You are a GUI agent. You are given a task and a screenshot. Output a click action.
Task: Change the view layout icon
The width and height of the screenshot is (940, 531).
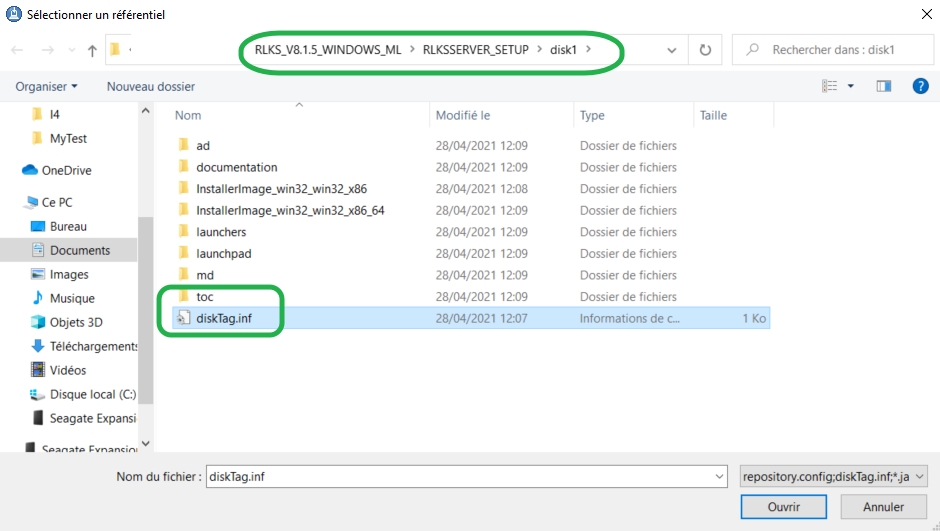(830, 86)
